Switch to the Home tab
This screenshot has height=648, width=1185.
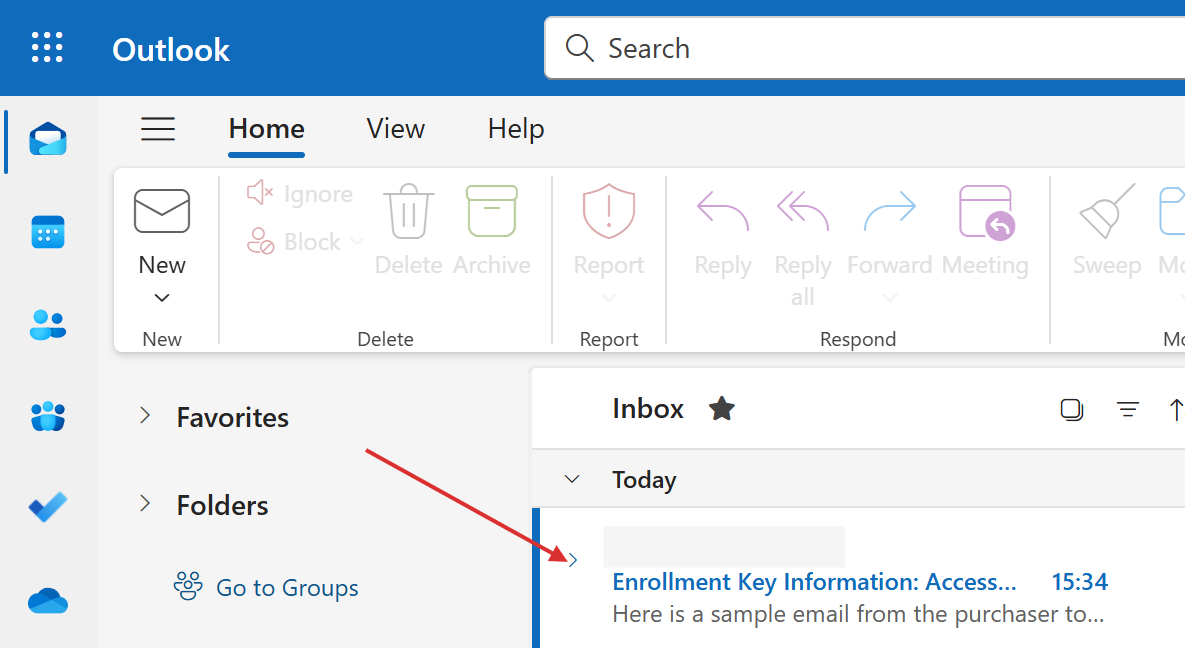(267, 129)
